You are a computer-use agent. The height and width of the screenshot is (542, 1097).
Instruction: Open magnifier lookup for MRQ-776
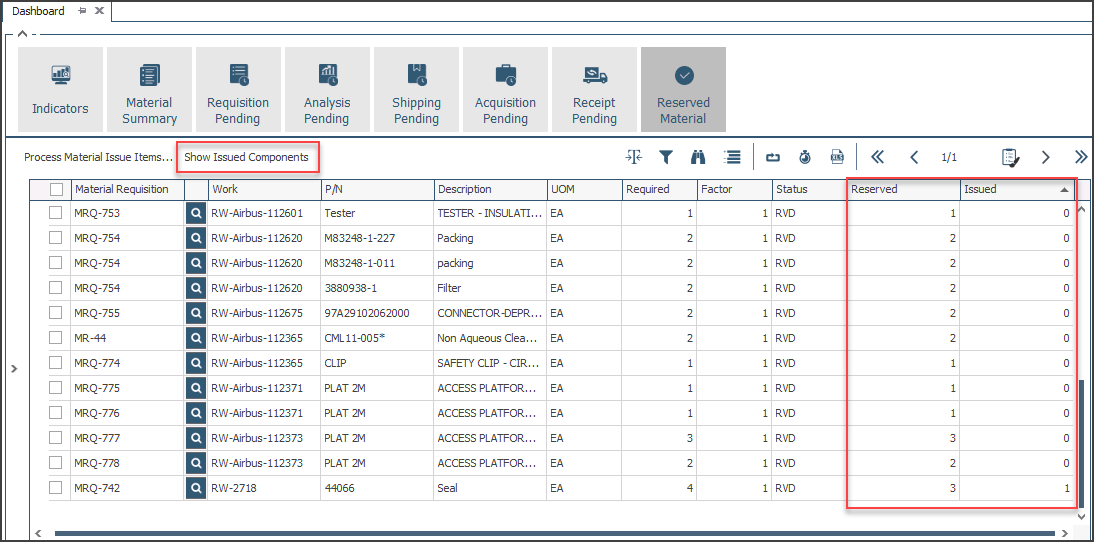coord(196,413)
